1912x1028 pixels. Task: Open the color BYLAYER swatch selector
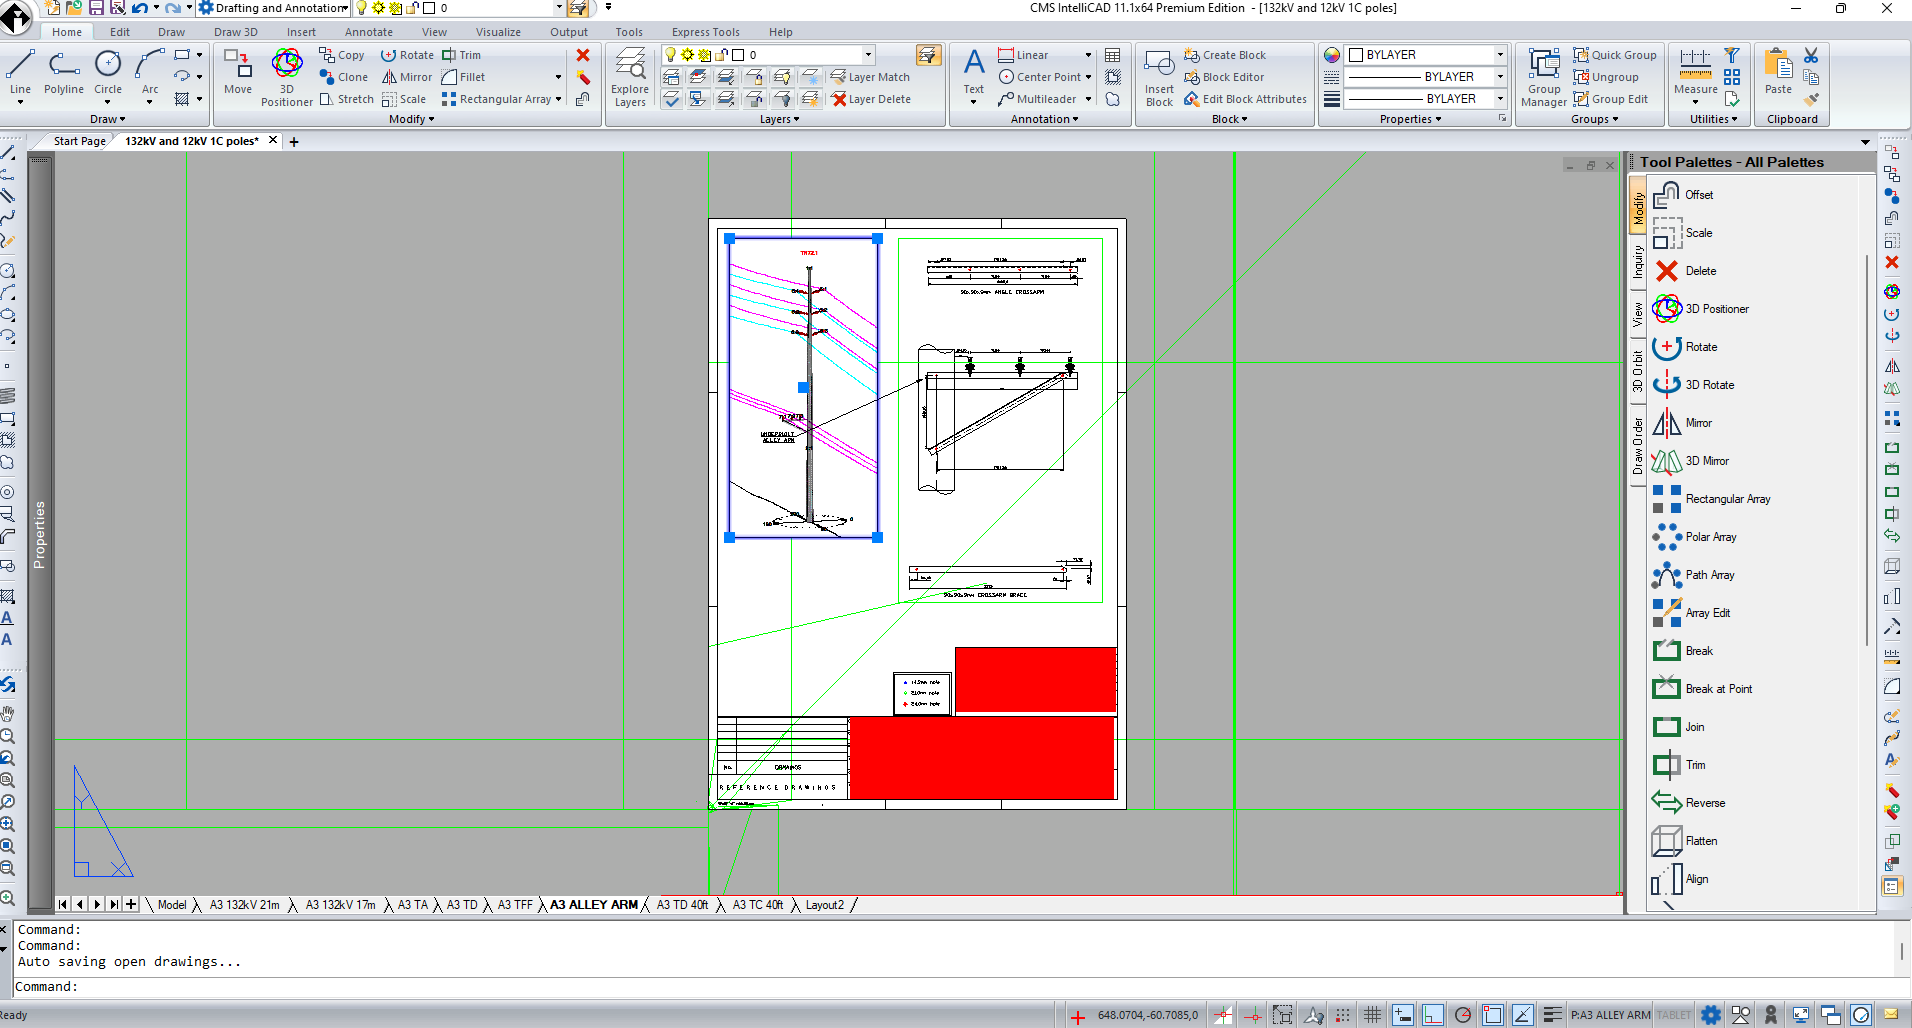[1426, 55]
